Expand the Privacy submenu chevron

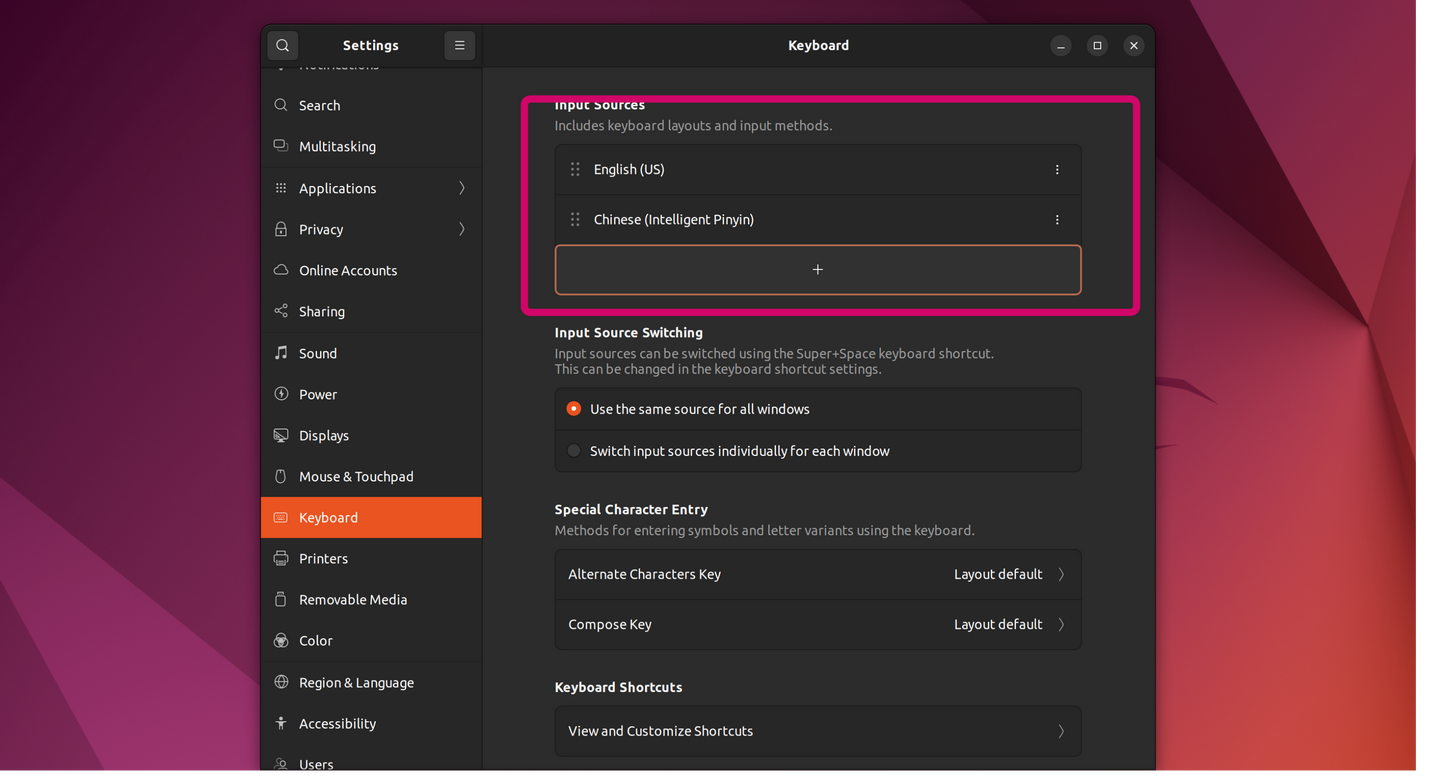[461, 229]
